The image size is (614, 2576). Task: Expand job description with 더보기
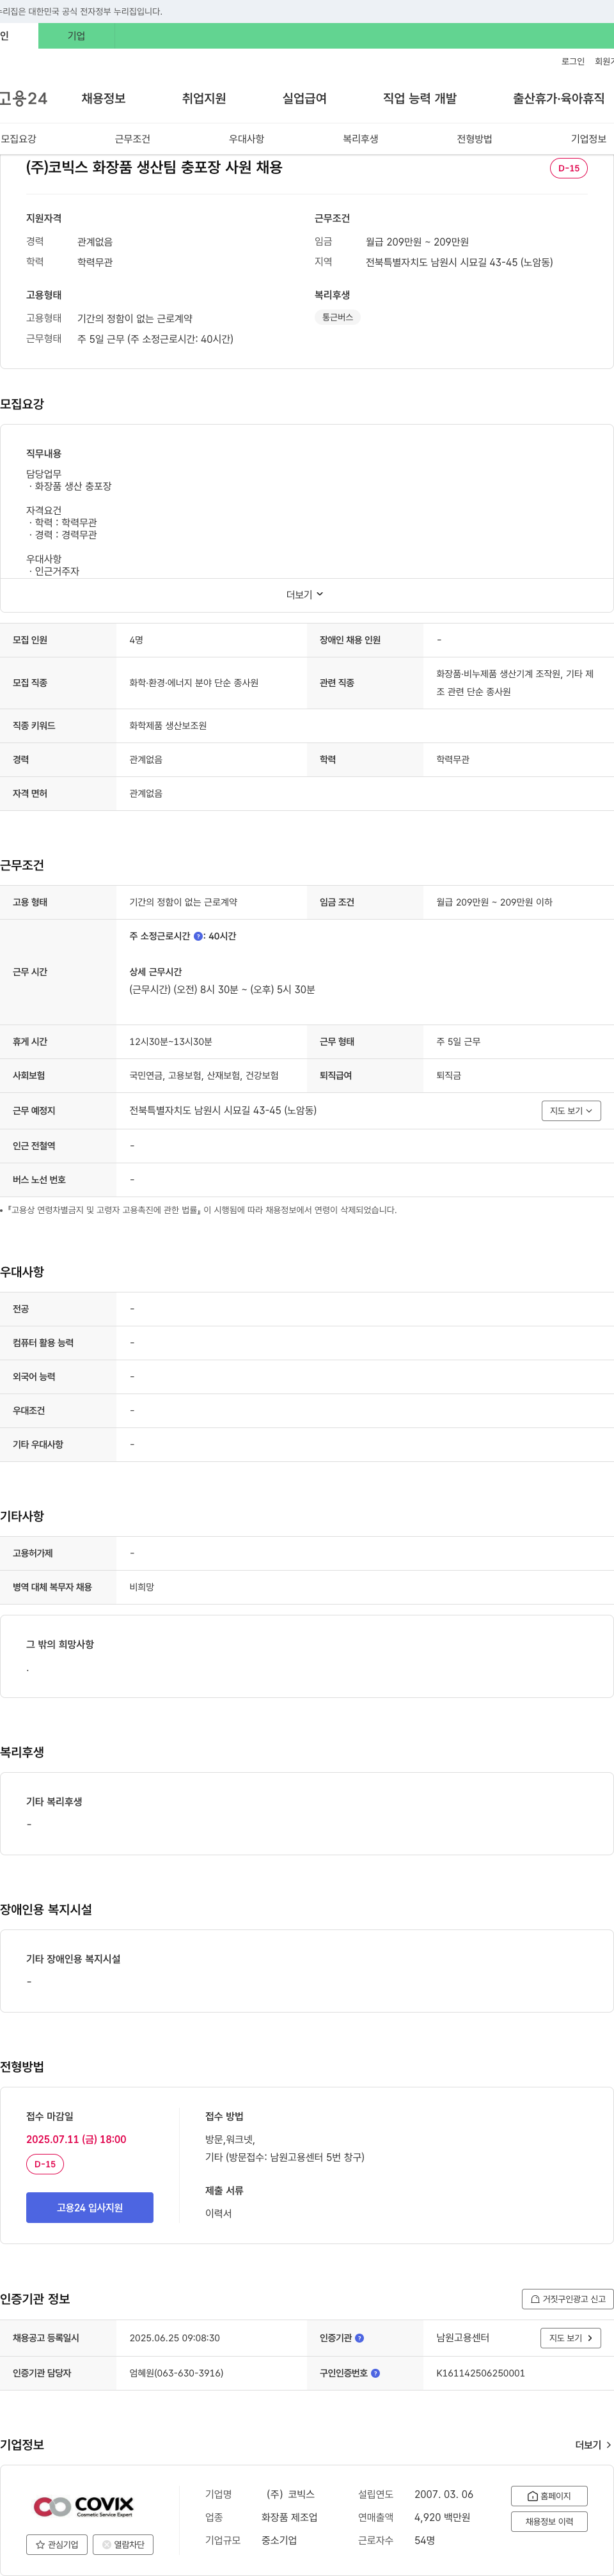(x=305, y=595)
